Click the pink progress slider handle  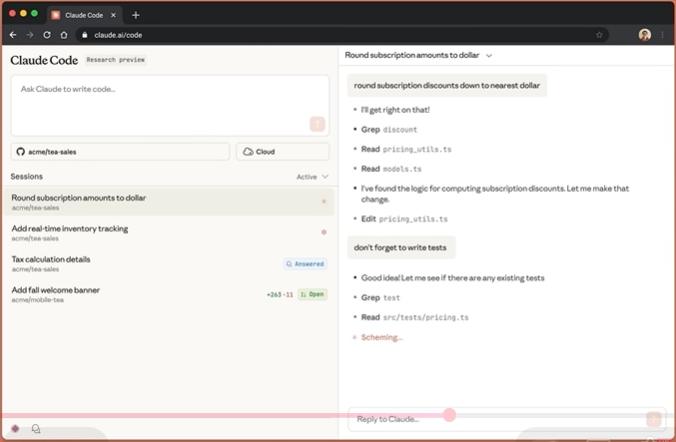pos(449,415)
